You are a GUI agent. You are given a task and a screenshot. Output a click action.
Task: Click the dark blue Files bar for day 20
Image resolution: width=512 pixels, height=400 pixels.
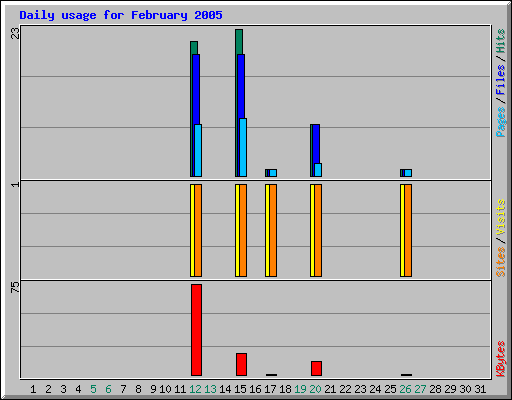point(316,143)
